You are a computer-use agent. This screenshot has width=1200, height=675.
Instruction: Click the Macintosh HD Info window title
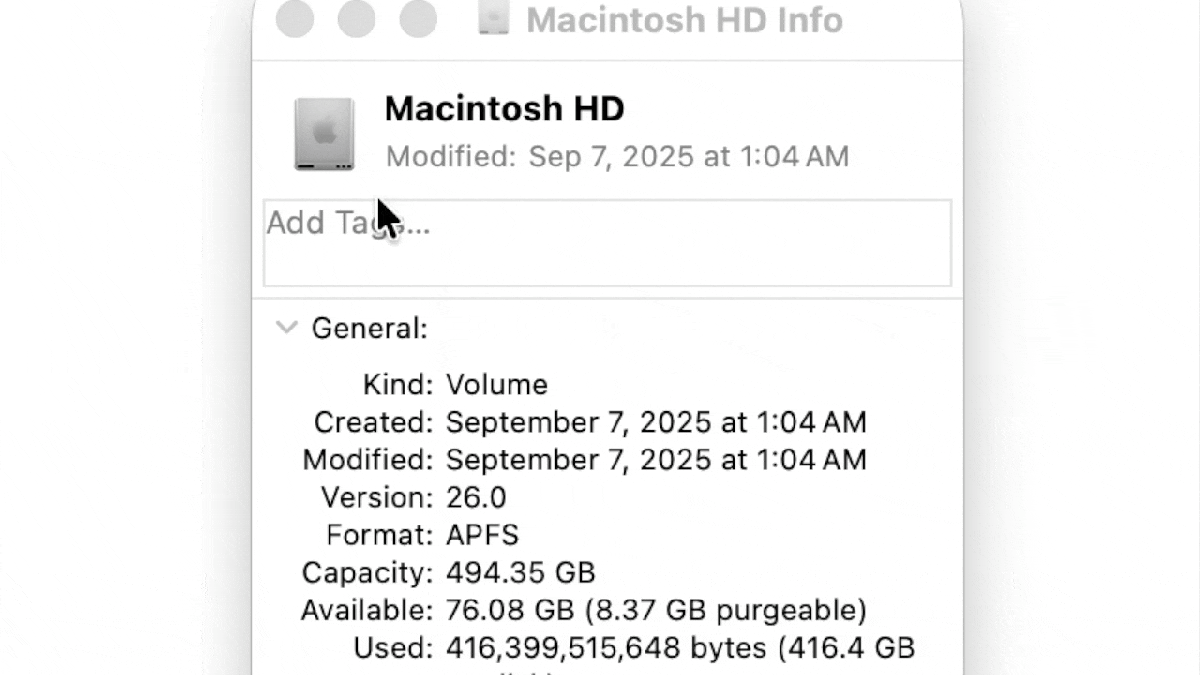click(686, 20)
